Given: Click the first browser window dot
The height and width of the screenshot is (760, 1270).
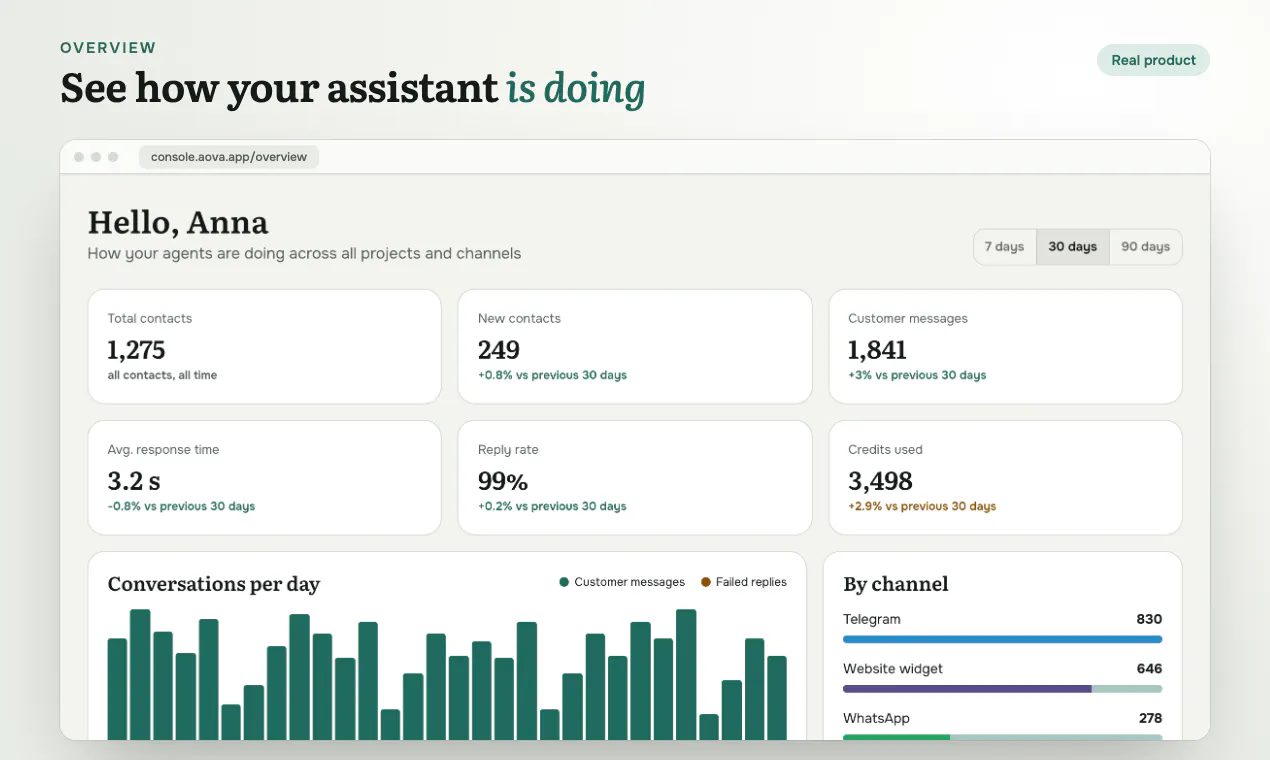Looking at the screenshot, I should click(x=79, y=157).
